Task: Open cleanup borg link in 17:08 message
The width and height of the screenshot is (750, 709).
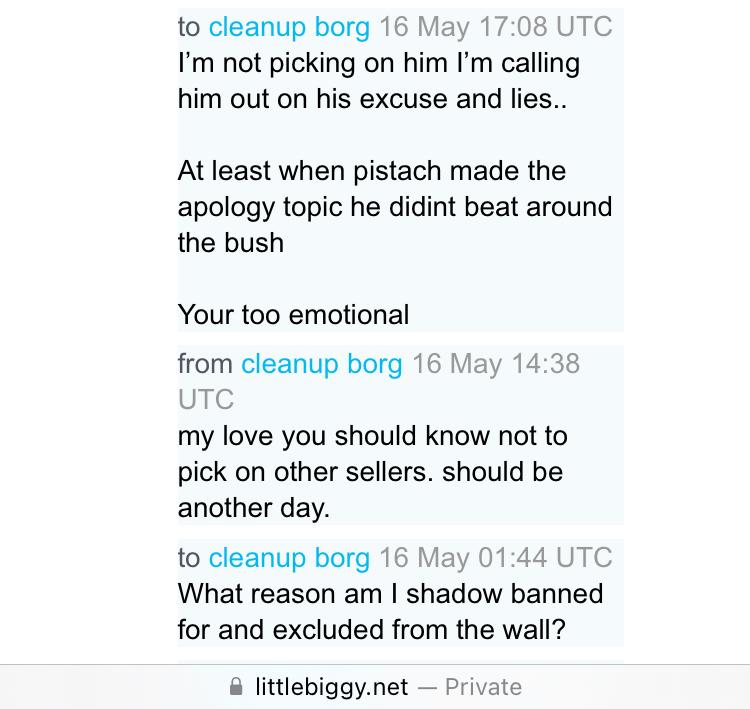Action: point(289,26)
